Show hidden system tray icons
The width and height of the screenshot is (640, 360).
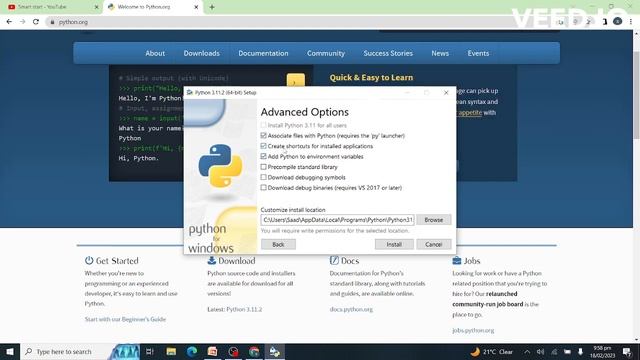527,352
